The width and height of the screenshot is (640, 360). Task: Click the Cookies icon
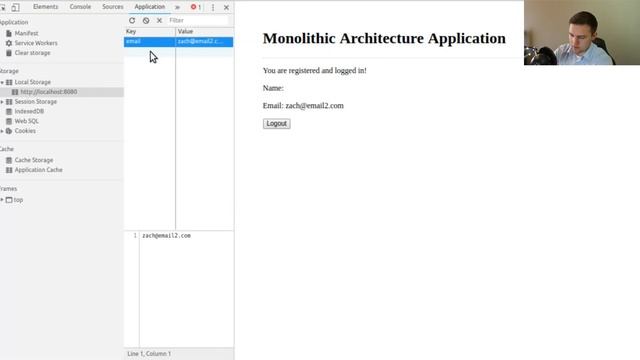[x=9, y=131]
